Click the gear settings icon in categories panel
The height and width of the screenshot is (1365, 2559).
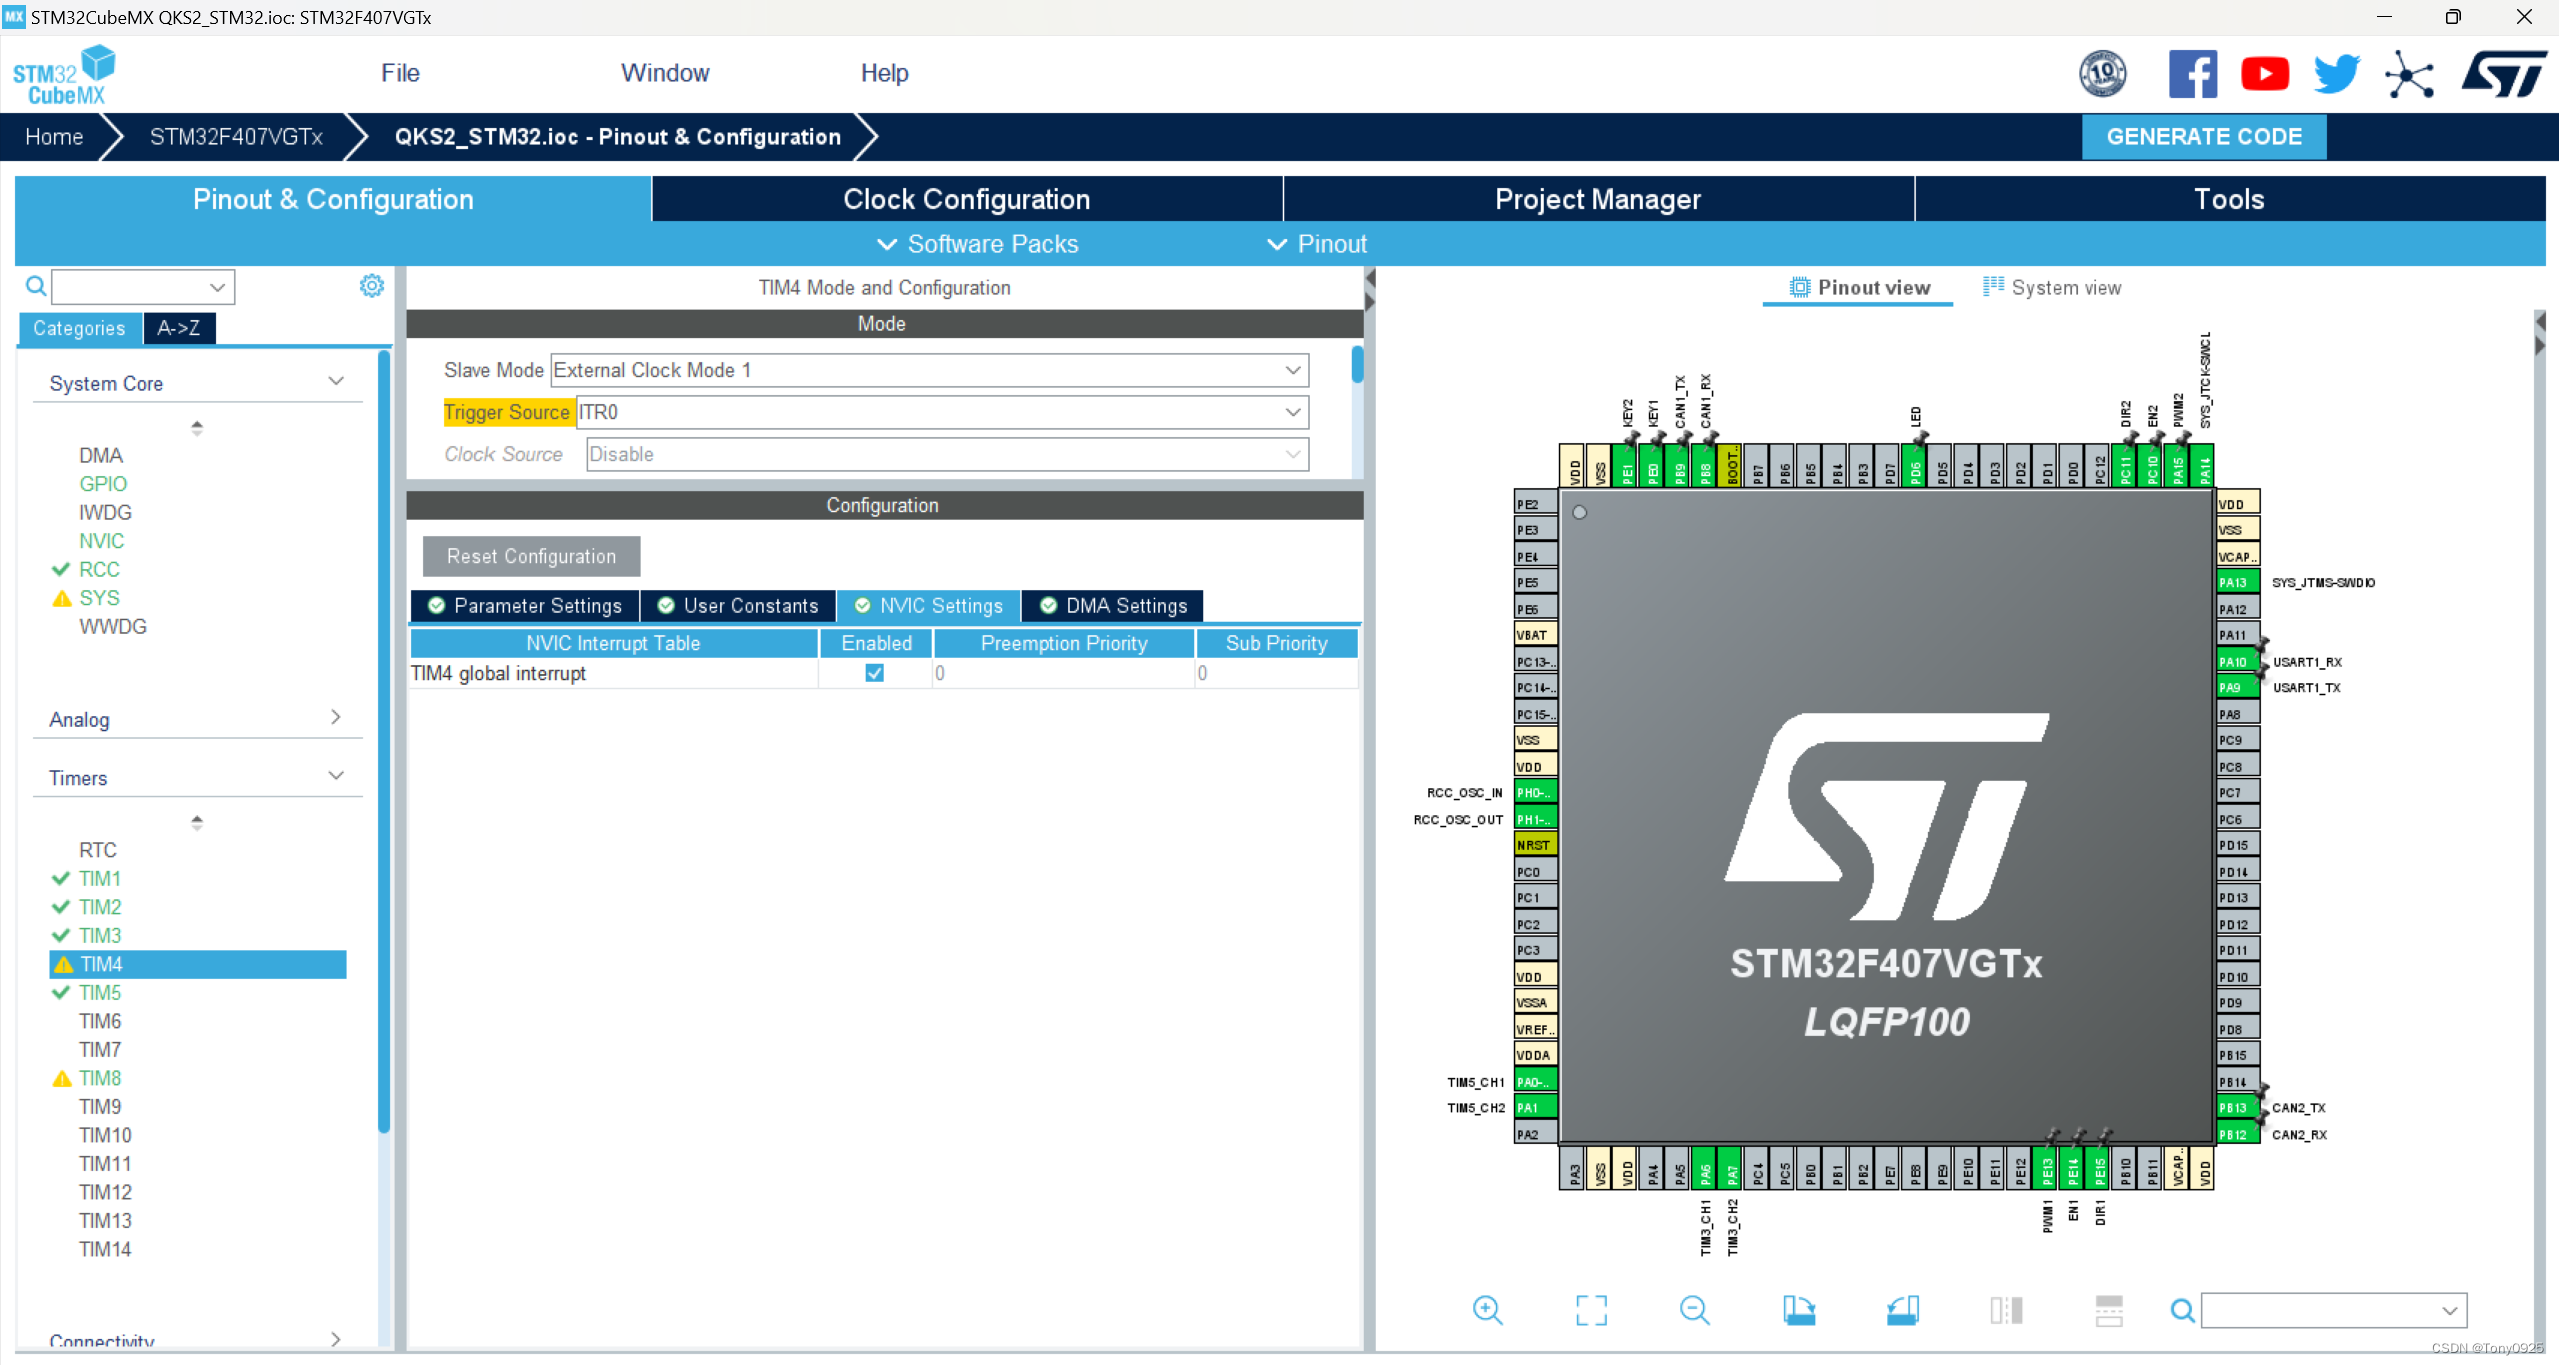[x=371, y=287]
